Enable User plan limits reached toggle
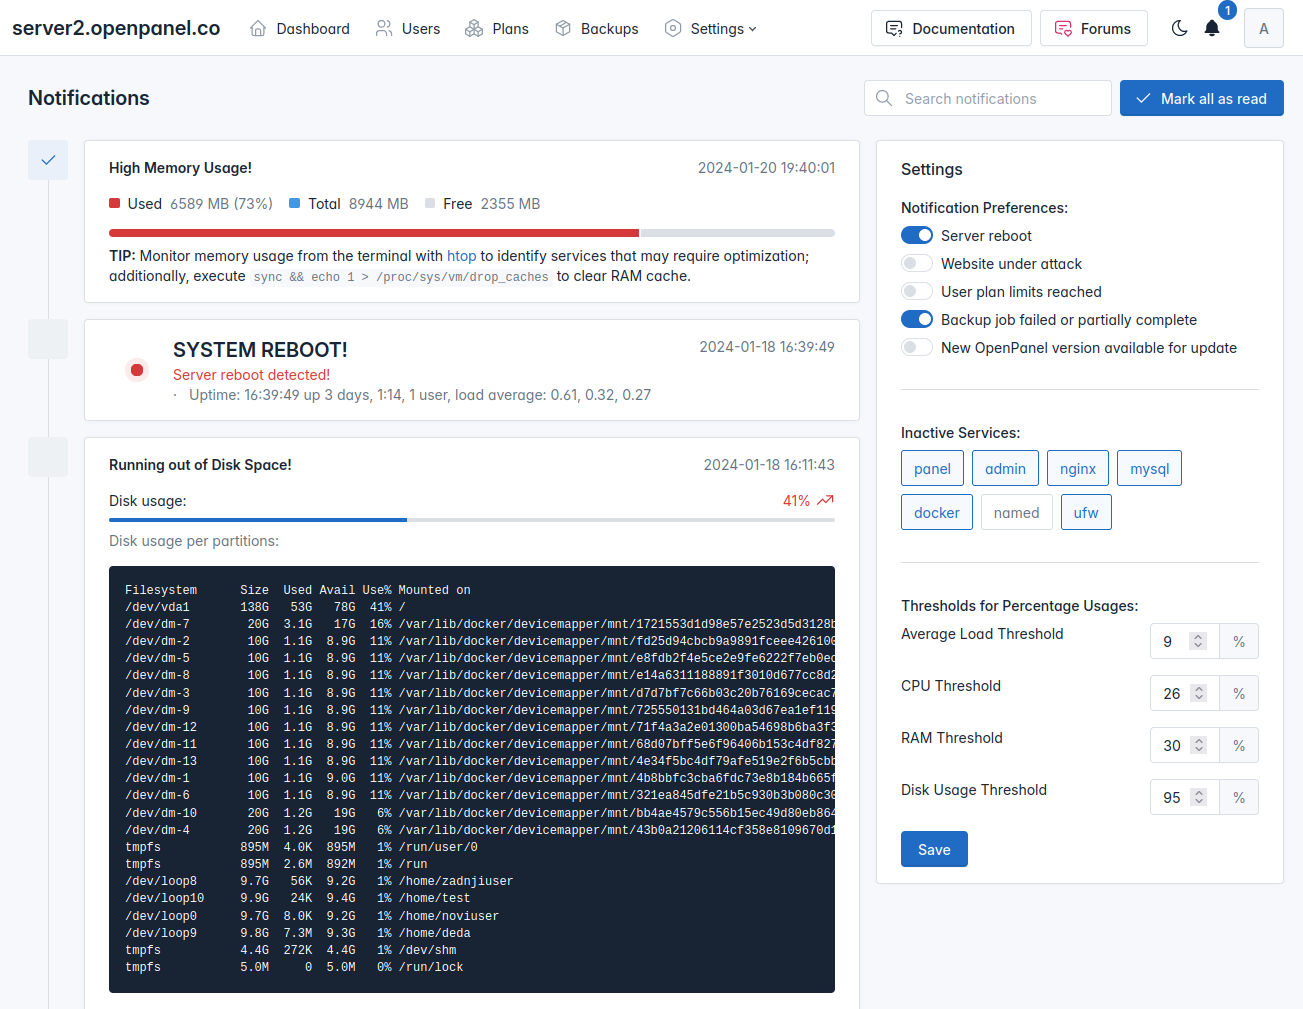 [x=917, y=291]
